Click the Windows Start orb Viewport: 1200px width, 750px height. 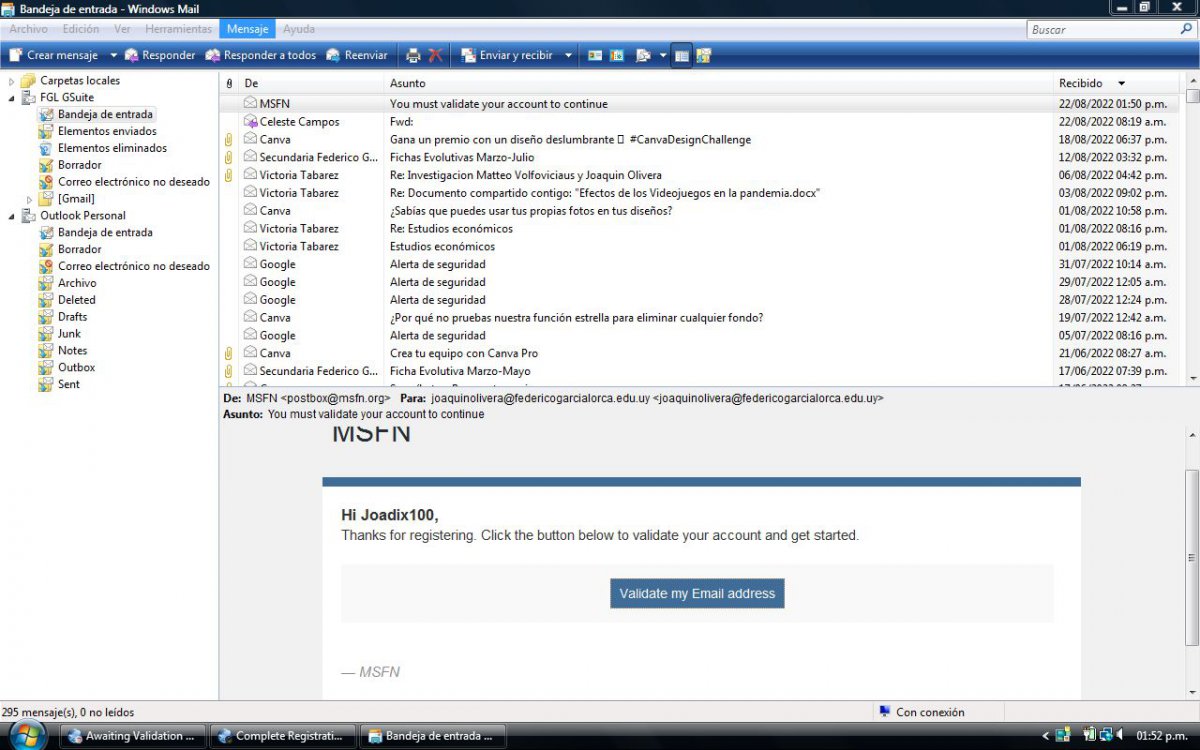pyautogui.click(x=27, y=735)
